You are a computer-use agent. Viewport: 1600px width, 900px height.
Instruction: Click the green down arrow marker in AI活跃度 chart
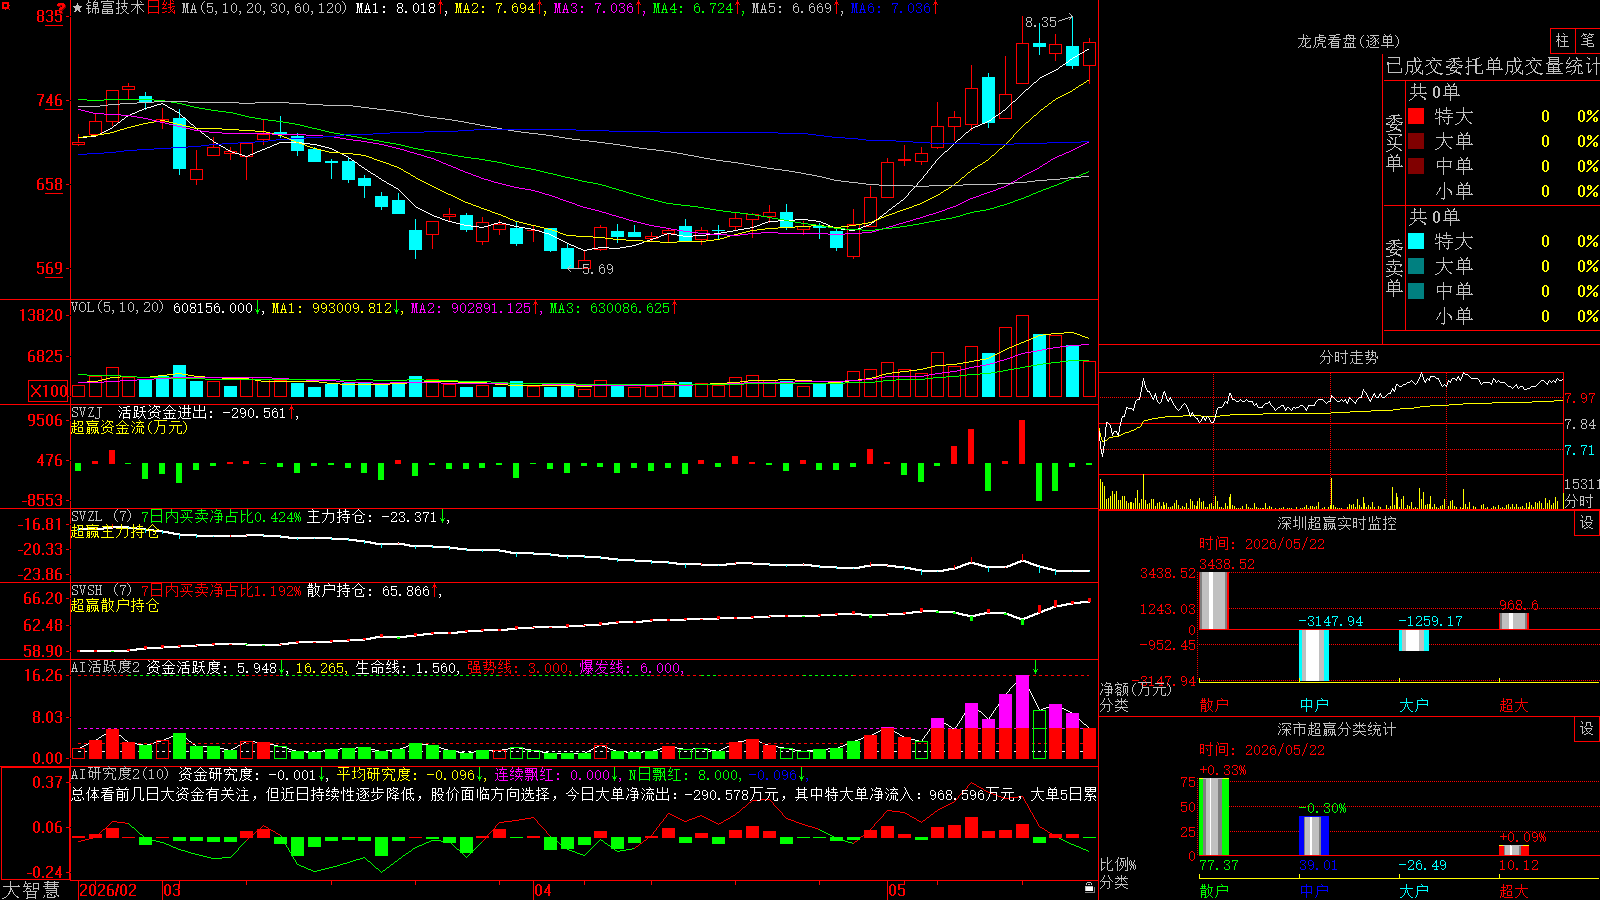coord(1036,668)
